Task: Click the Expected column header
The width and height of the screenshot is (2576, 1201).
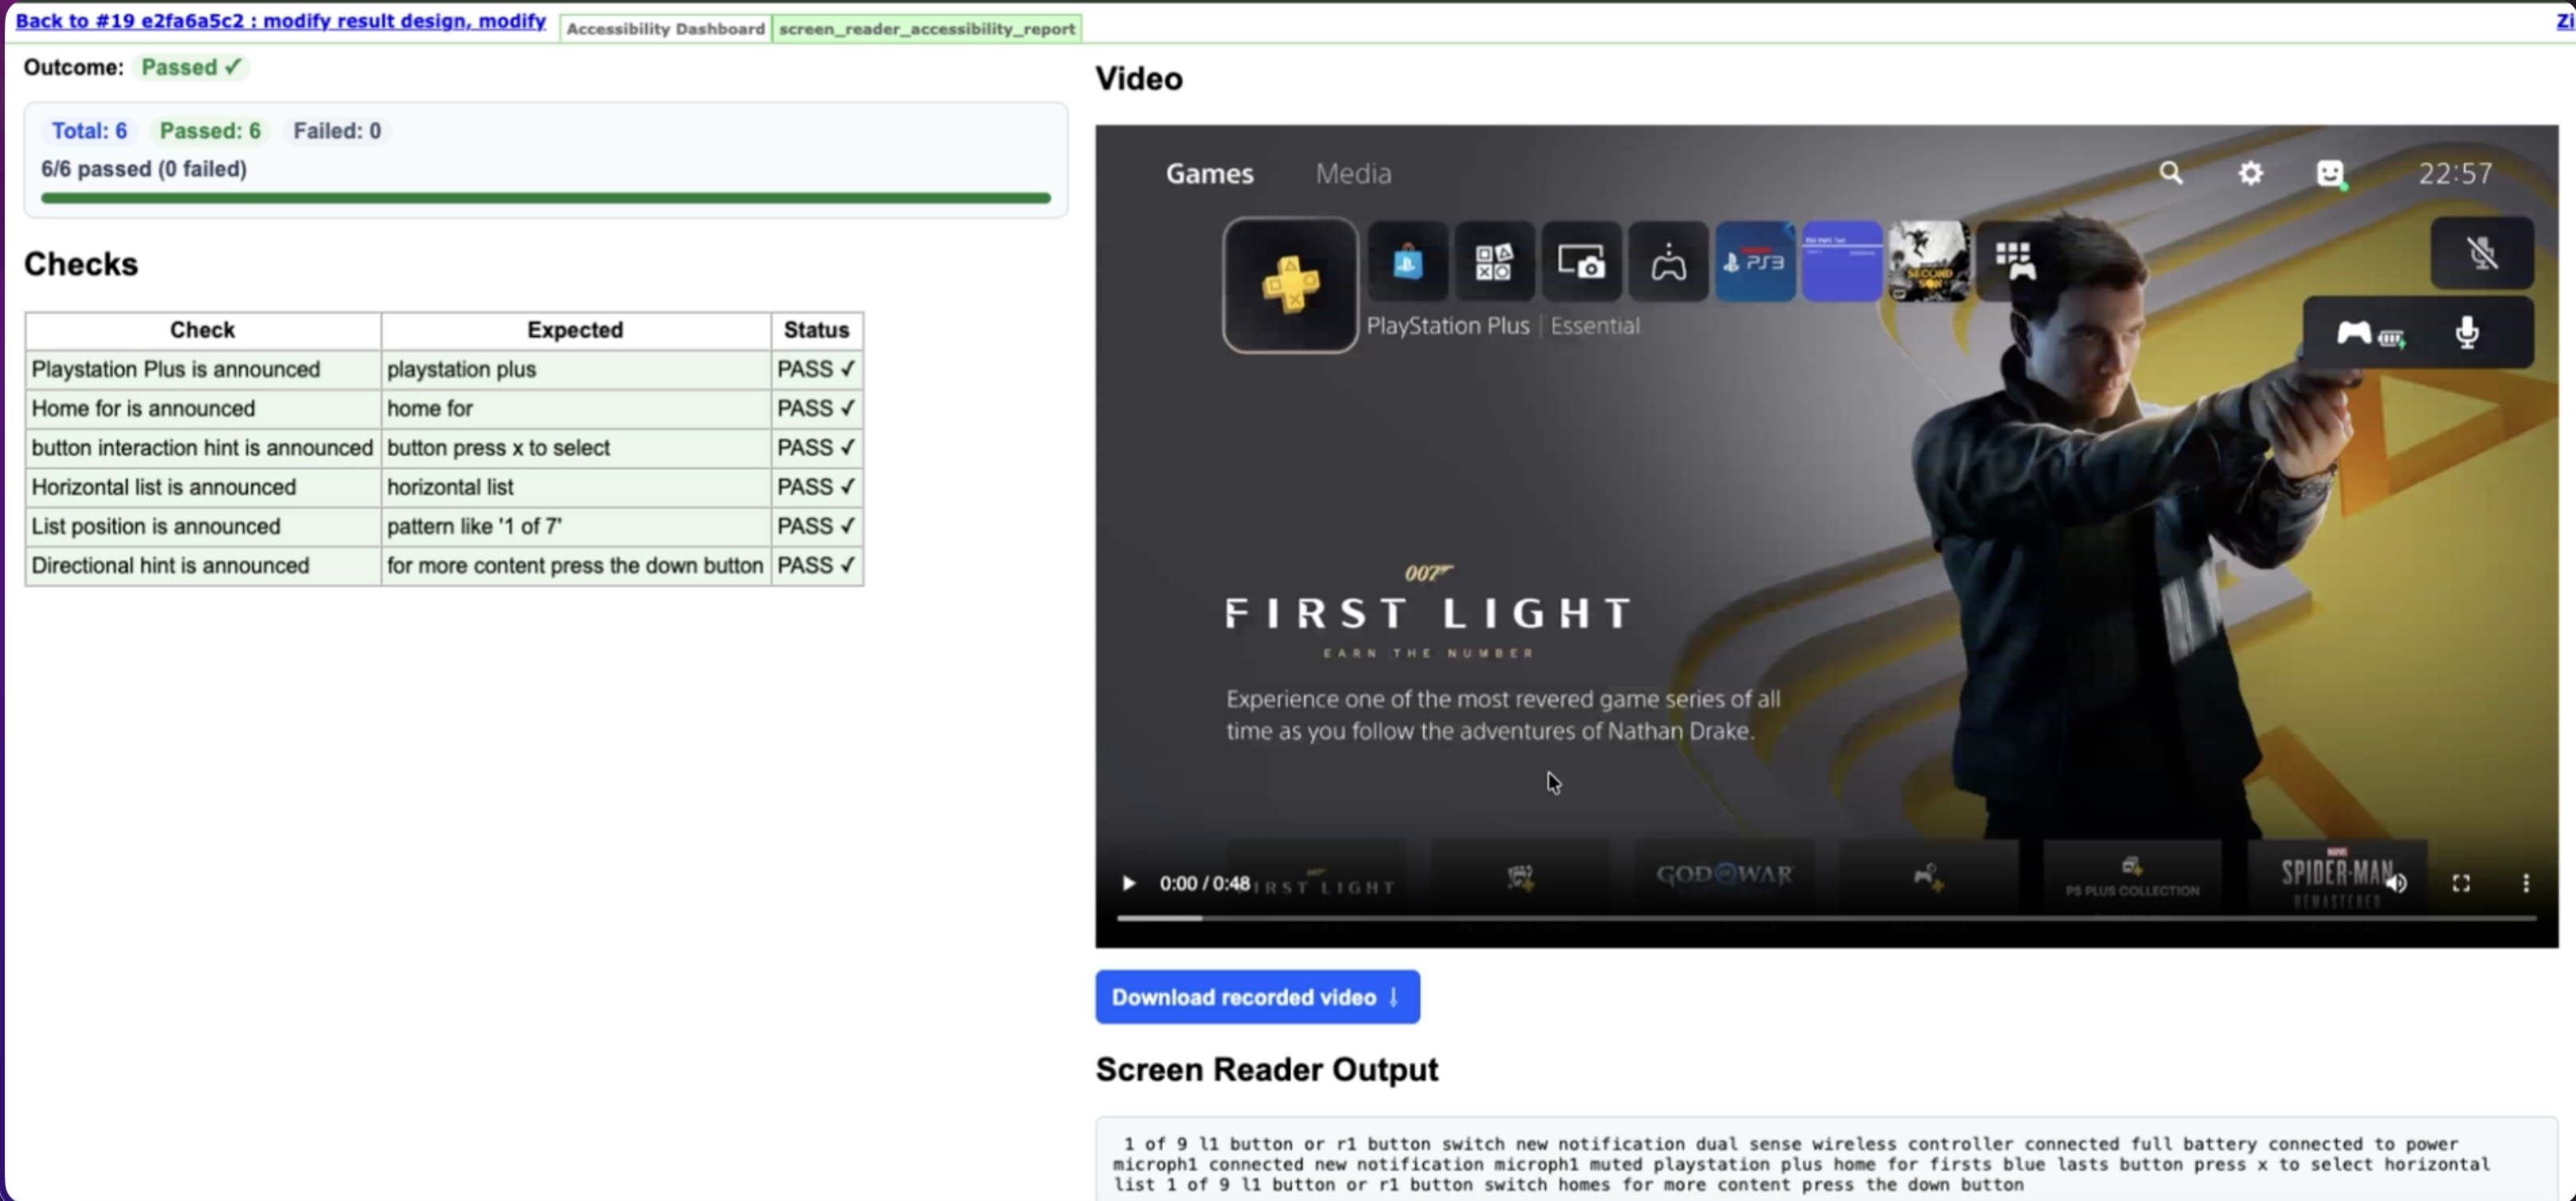Action: coord(575,330)
